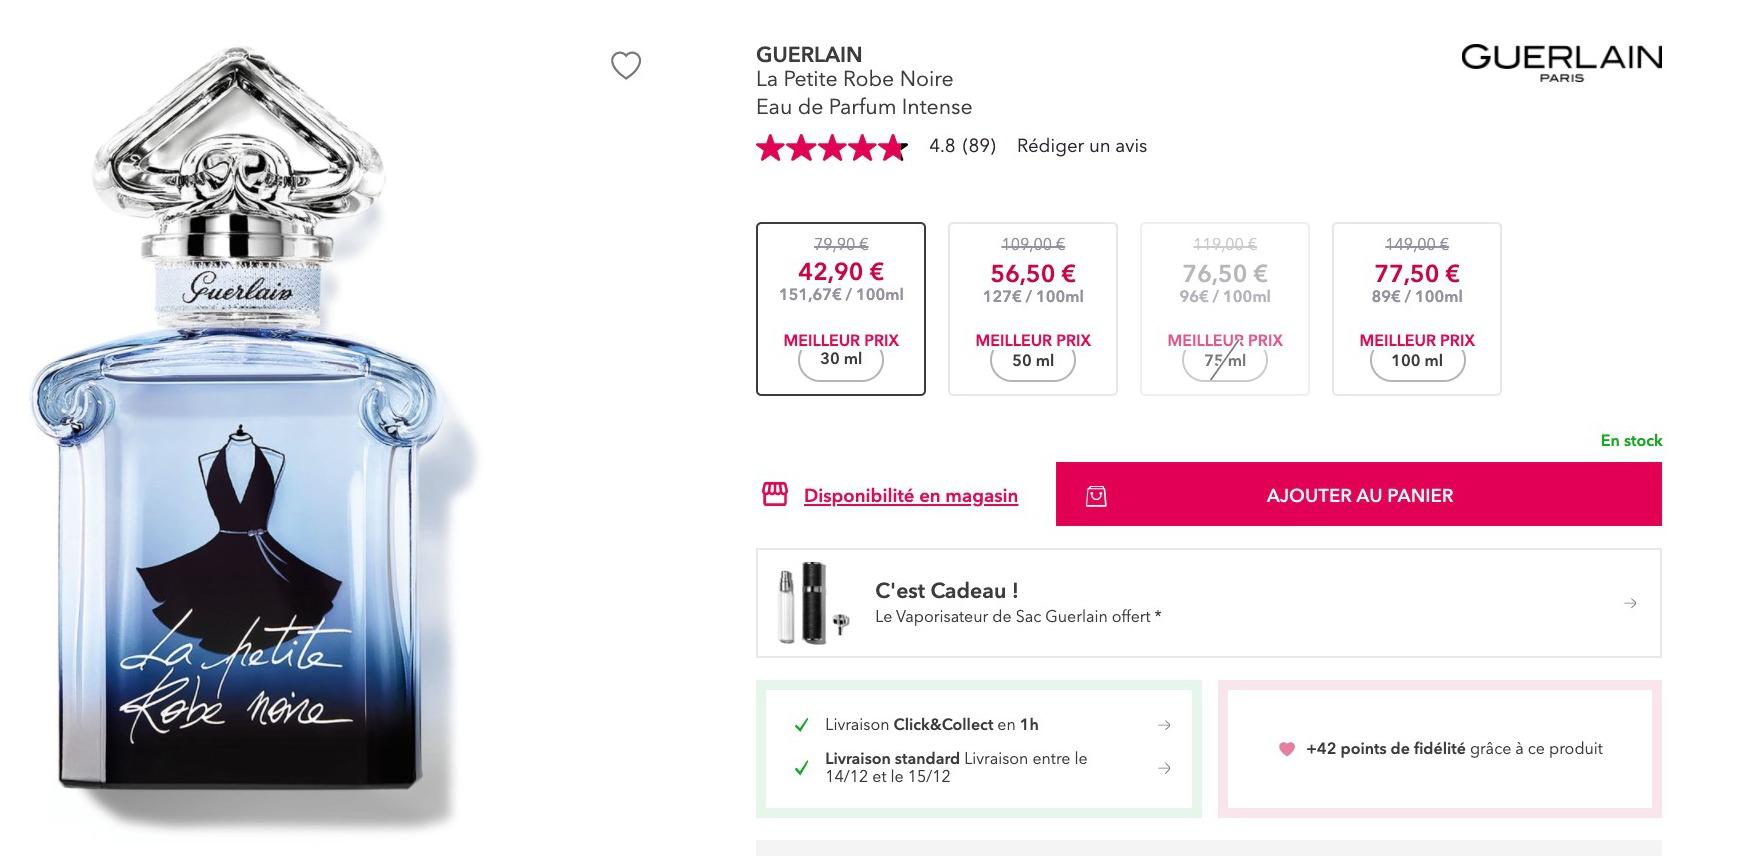Open the Guerlain Paris brand logo
This screenshot has width=1764, height=856.
coord(1561,63)
